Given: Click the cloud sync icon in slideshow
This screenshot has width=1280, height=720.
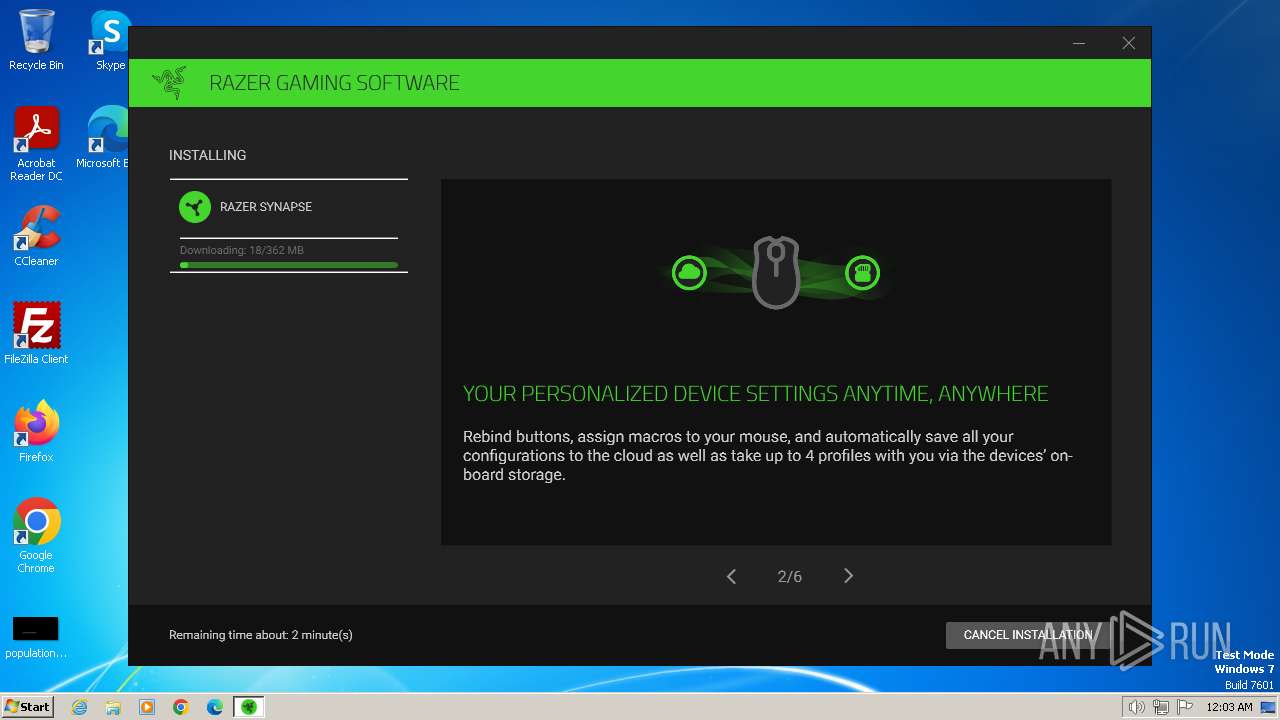Looking at the screenshot, I should (x=689, y=272).
